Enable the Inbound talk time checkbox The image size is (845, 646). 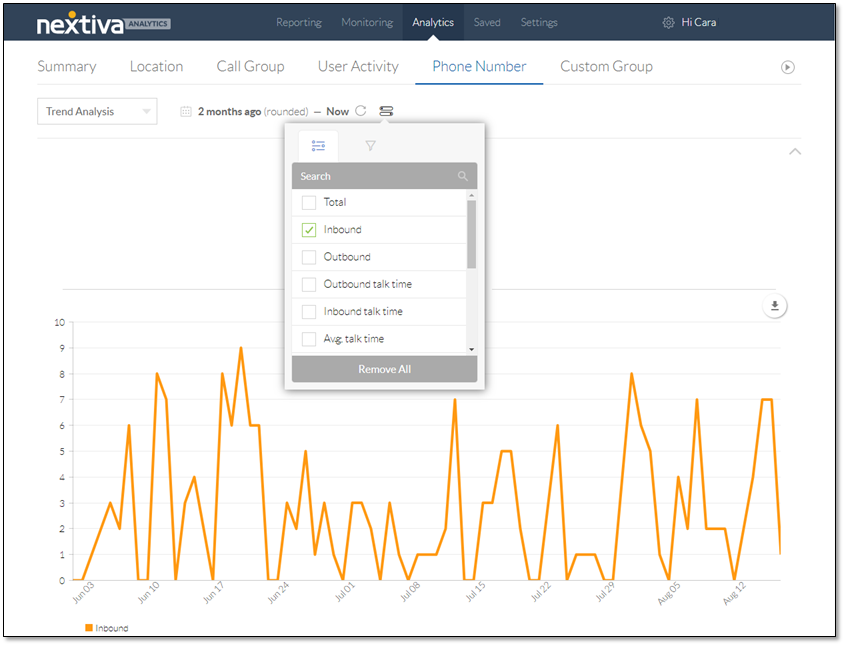(309, 311)
